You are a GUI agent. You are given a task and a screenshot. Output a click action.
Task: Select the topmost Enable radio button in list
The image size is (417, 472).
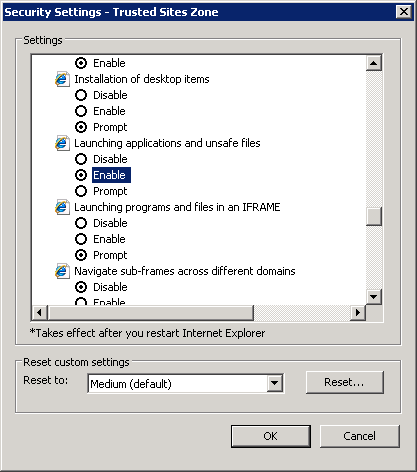pyautogui.click(x=81, y=63)
